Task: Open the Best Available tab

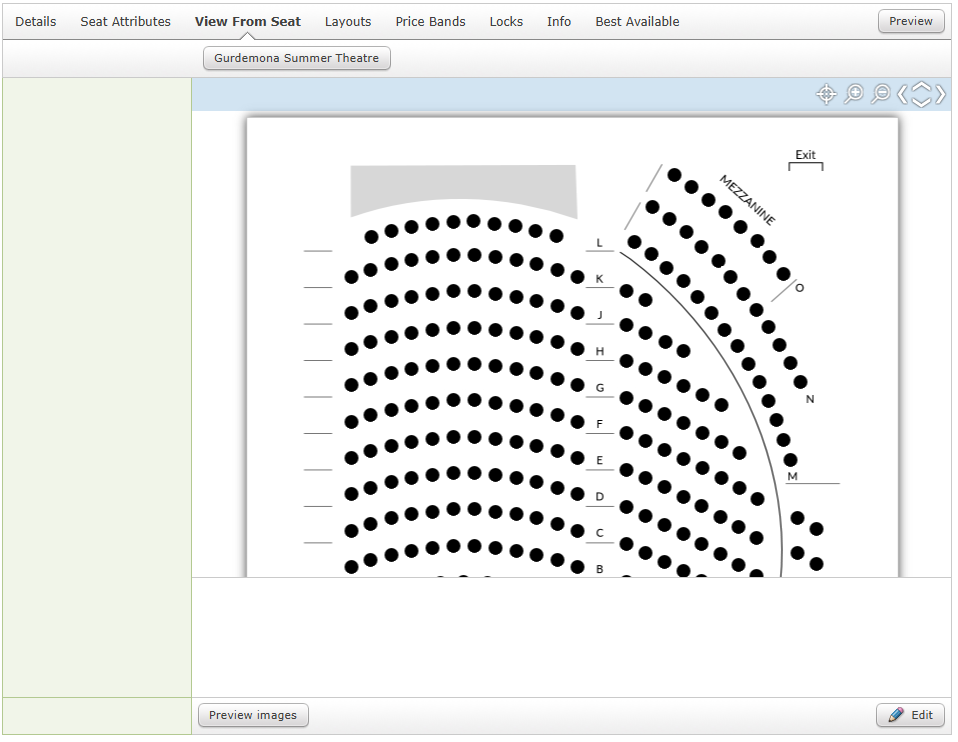Action: tap(637, 21)
